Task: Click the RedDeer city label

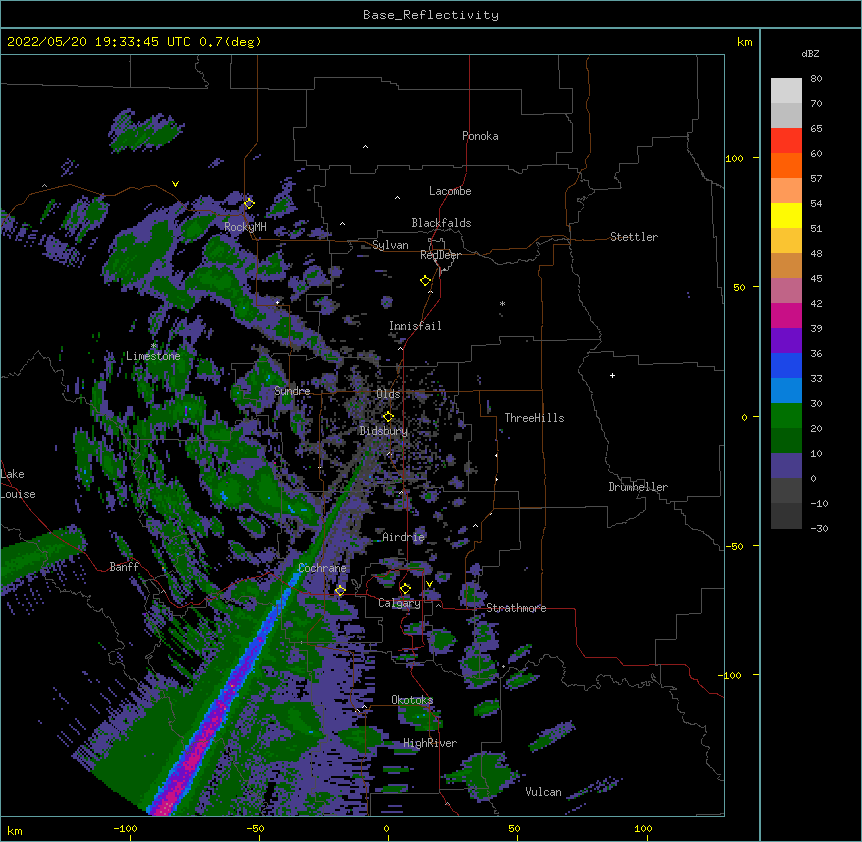Action: 440,255
